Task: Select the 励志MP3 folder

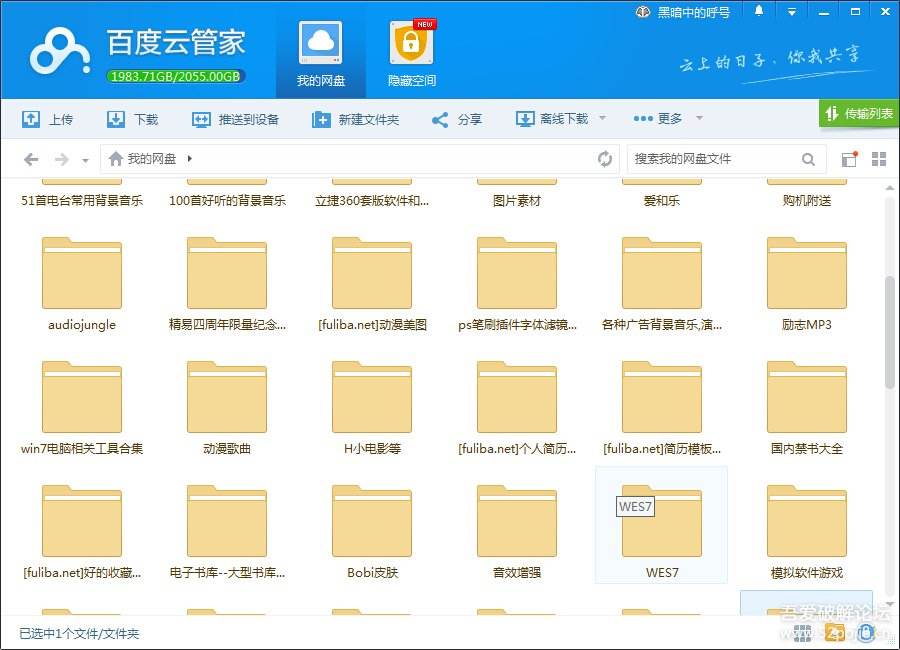Action: [x=806, y=284]
